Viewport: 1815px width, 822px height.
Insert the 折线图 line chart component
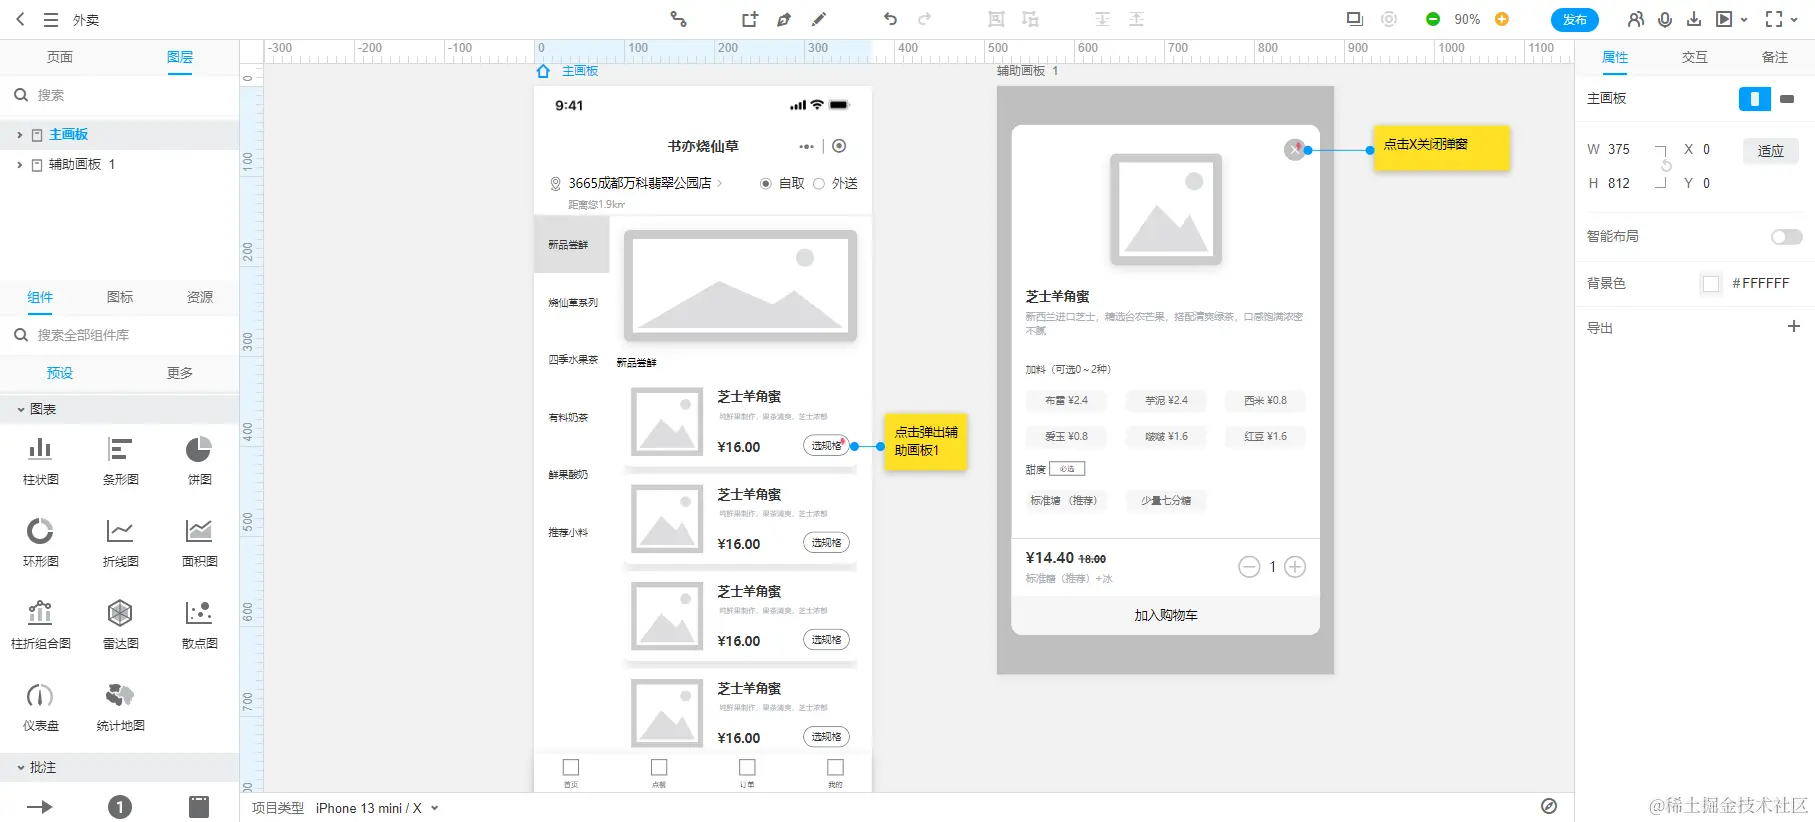pos(120,542)
